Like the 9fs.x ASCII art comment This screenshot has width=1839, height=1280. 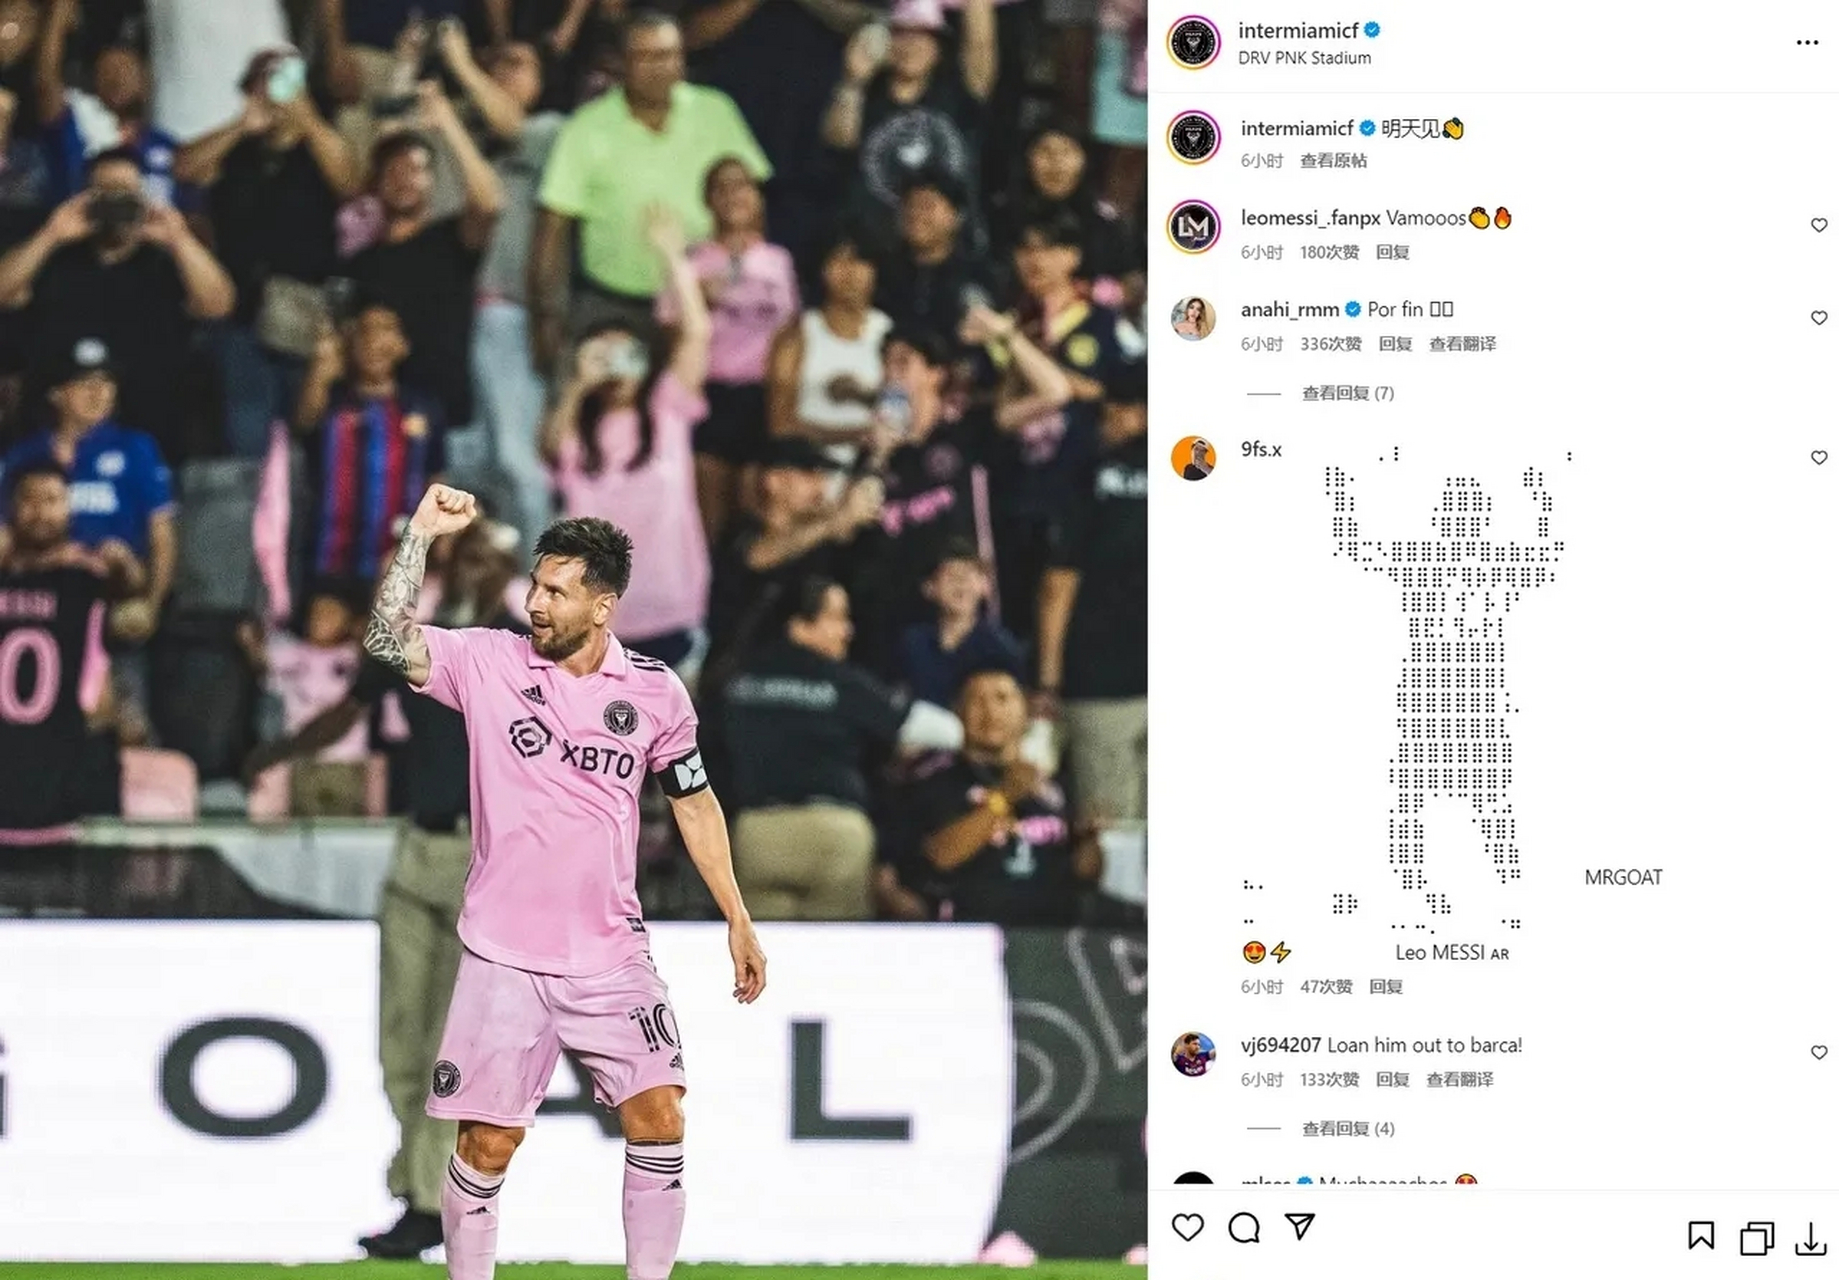coord(1819,458)
